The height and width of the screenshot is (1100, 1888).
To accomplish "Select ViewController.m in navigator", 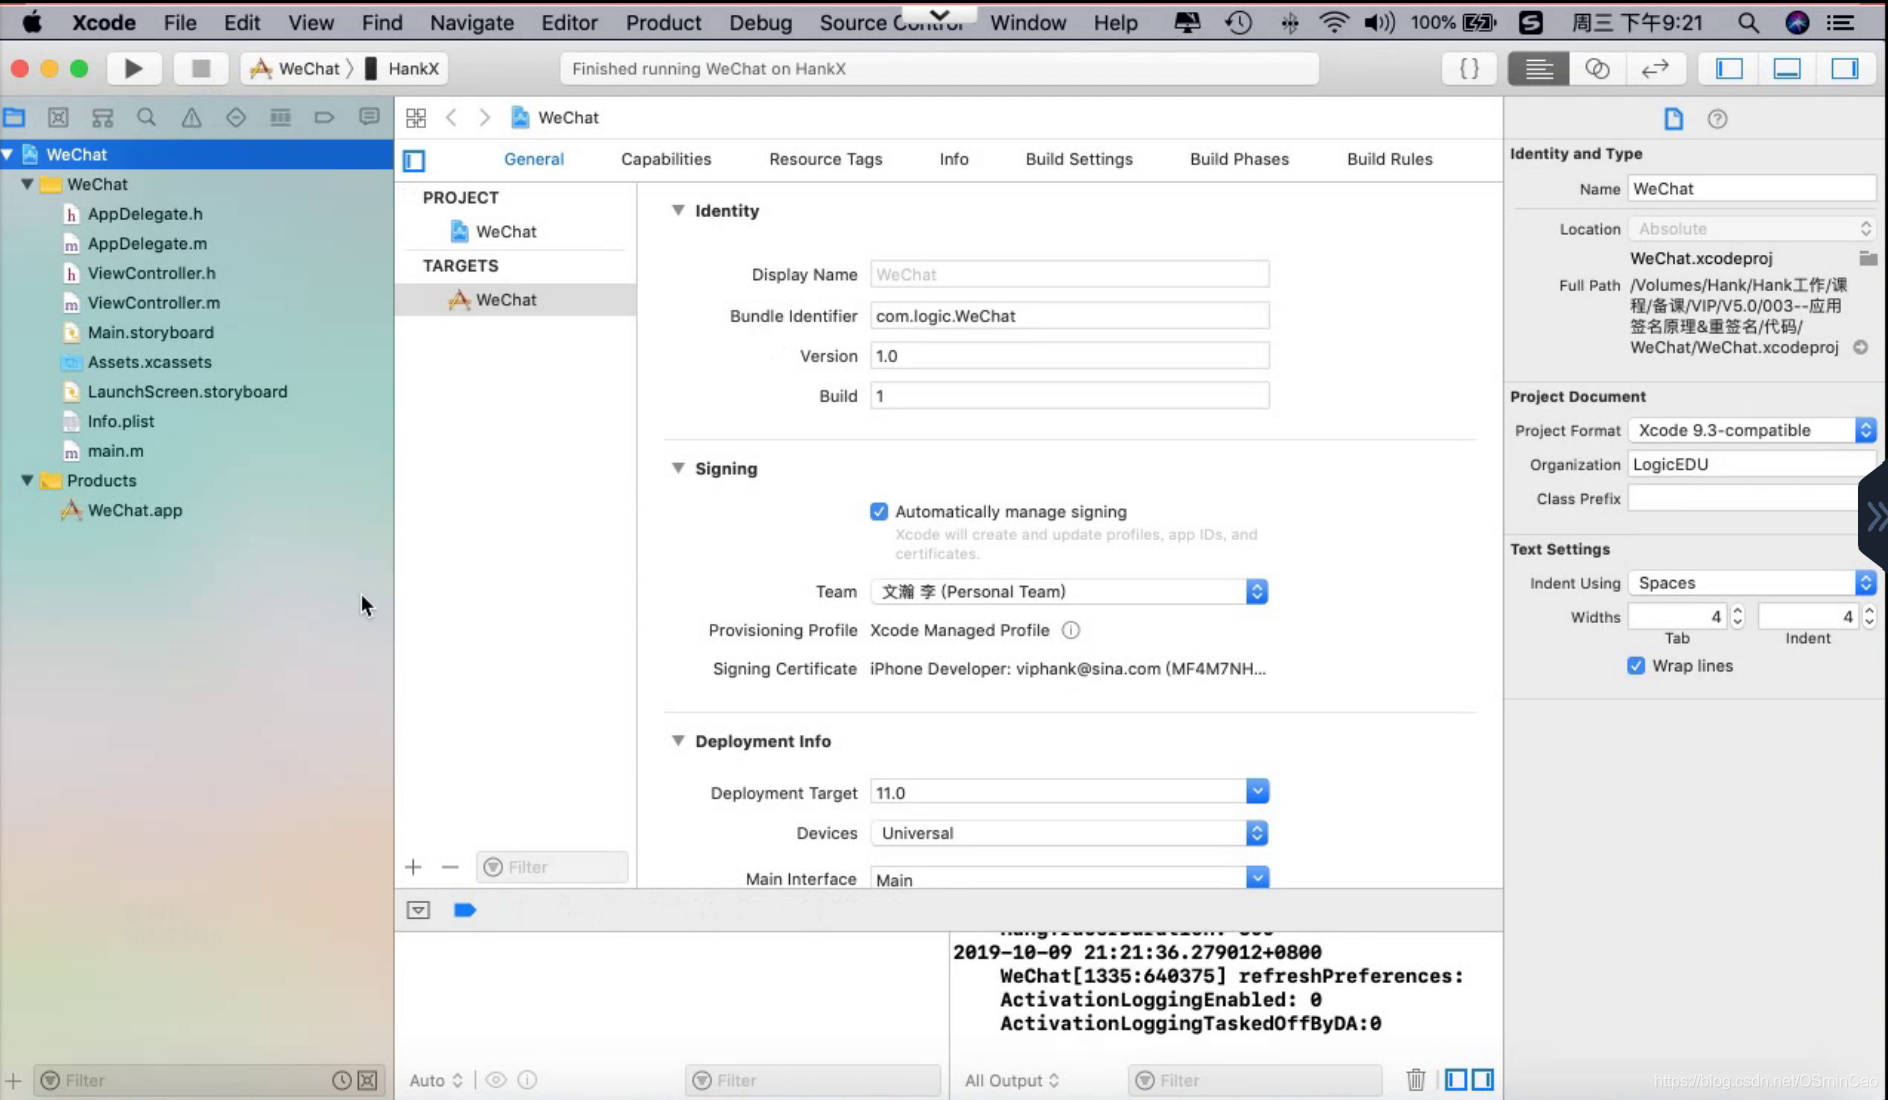I will coord(153,302).
